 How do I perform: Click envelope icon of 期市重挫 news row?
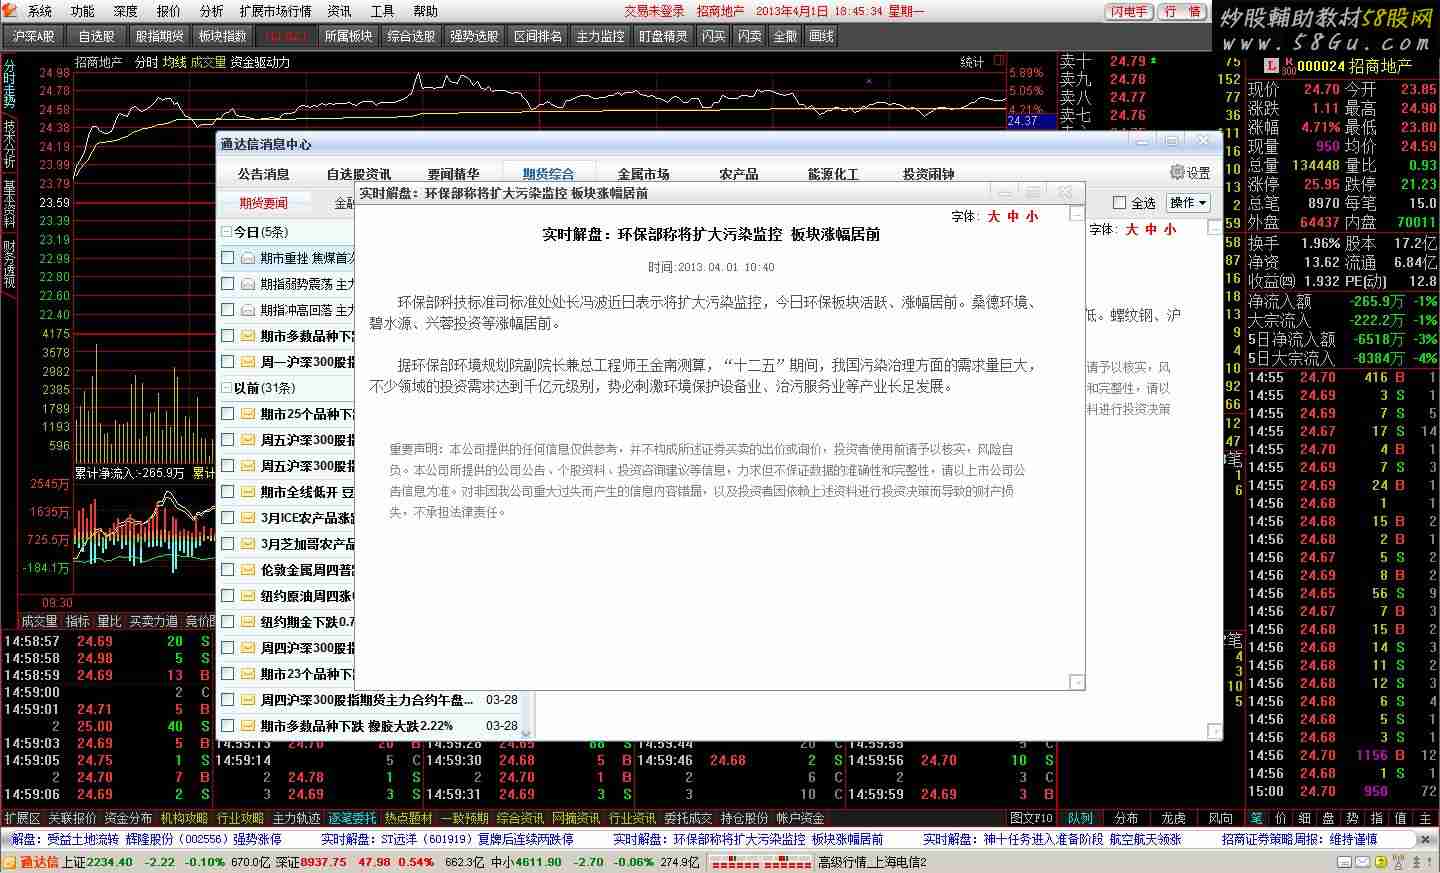pyautogui.click(x=247, y=258)
